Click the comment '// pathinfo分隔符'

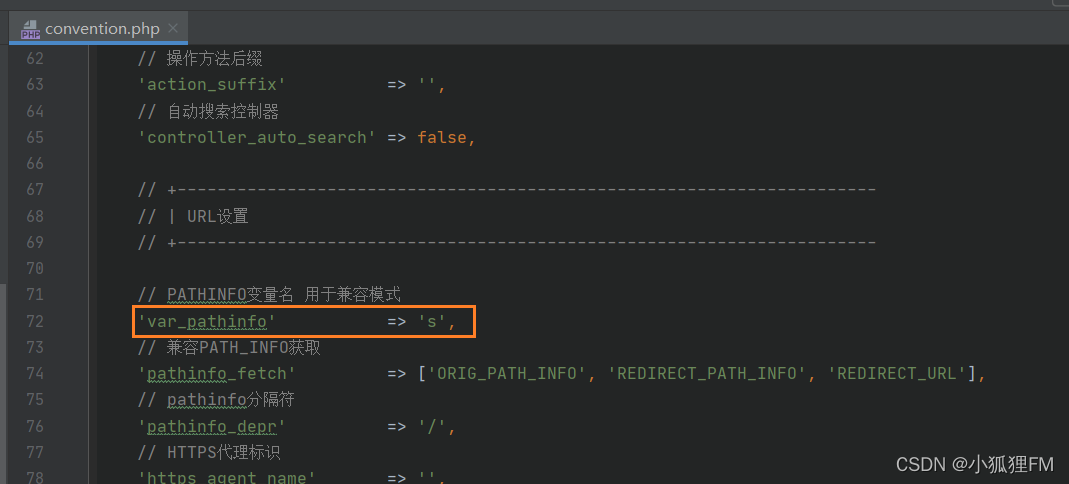click(216, 400)
